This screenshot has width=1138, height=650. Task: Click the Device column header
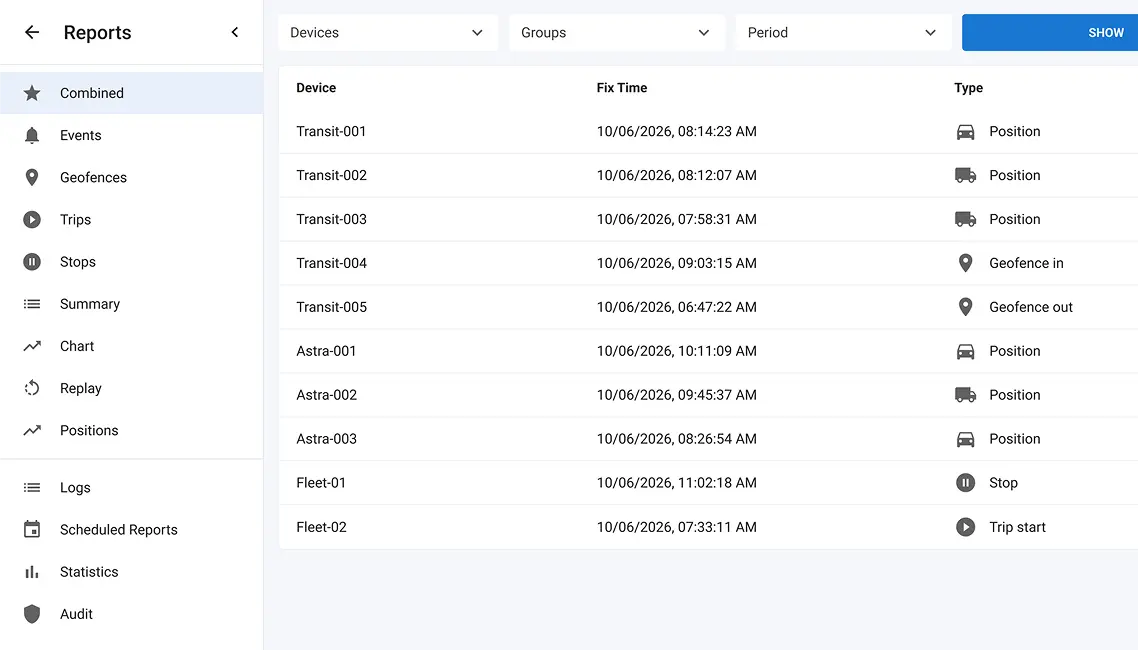click(316, 88)
